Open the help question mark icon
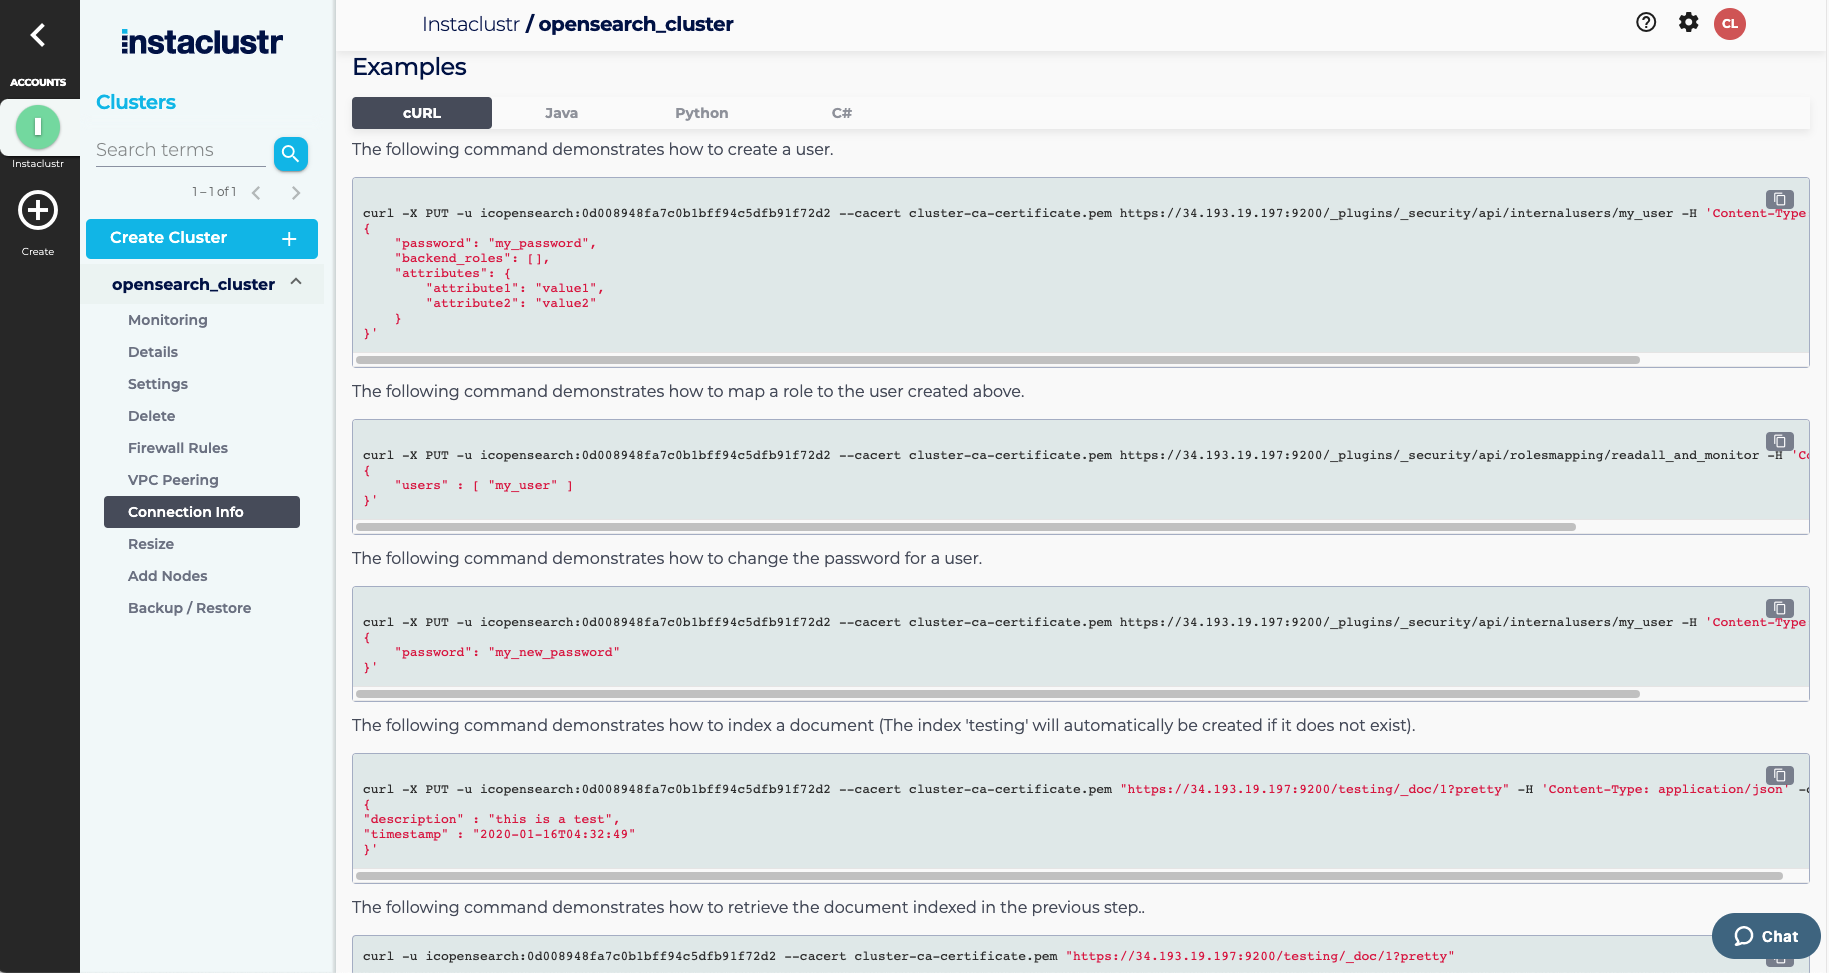The width and height of the screenshot is (1829, 973). point(1646,23)
